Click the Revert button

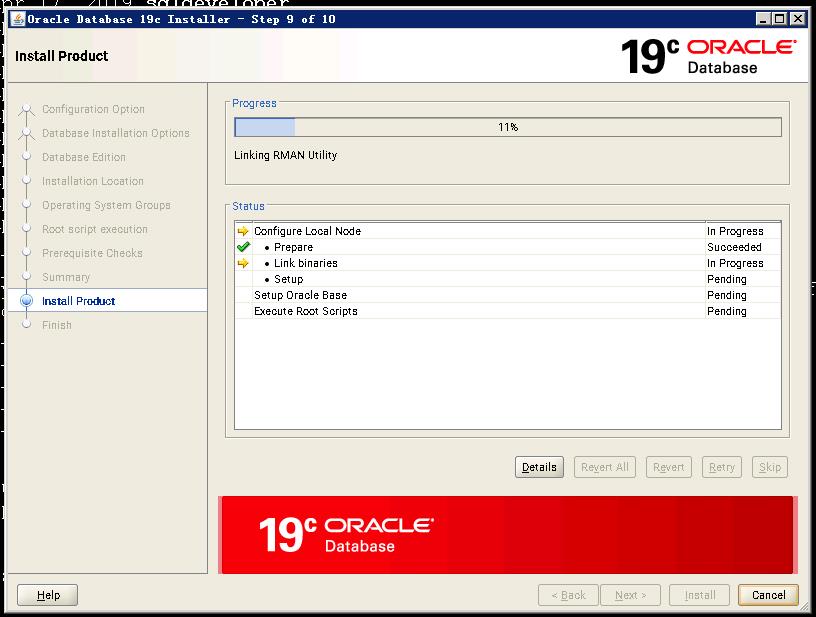click(669, 467)
